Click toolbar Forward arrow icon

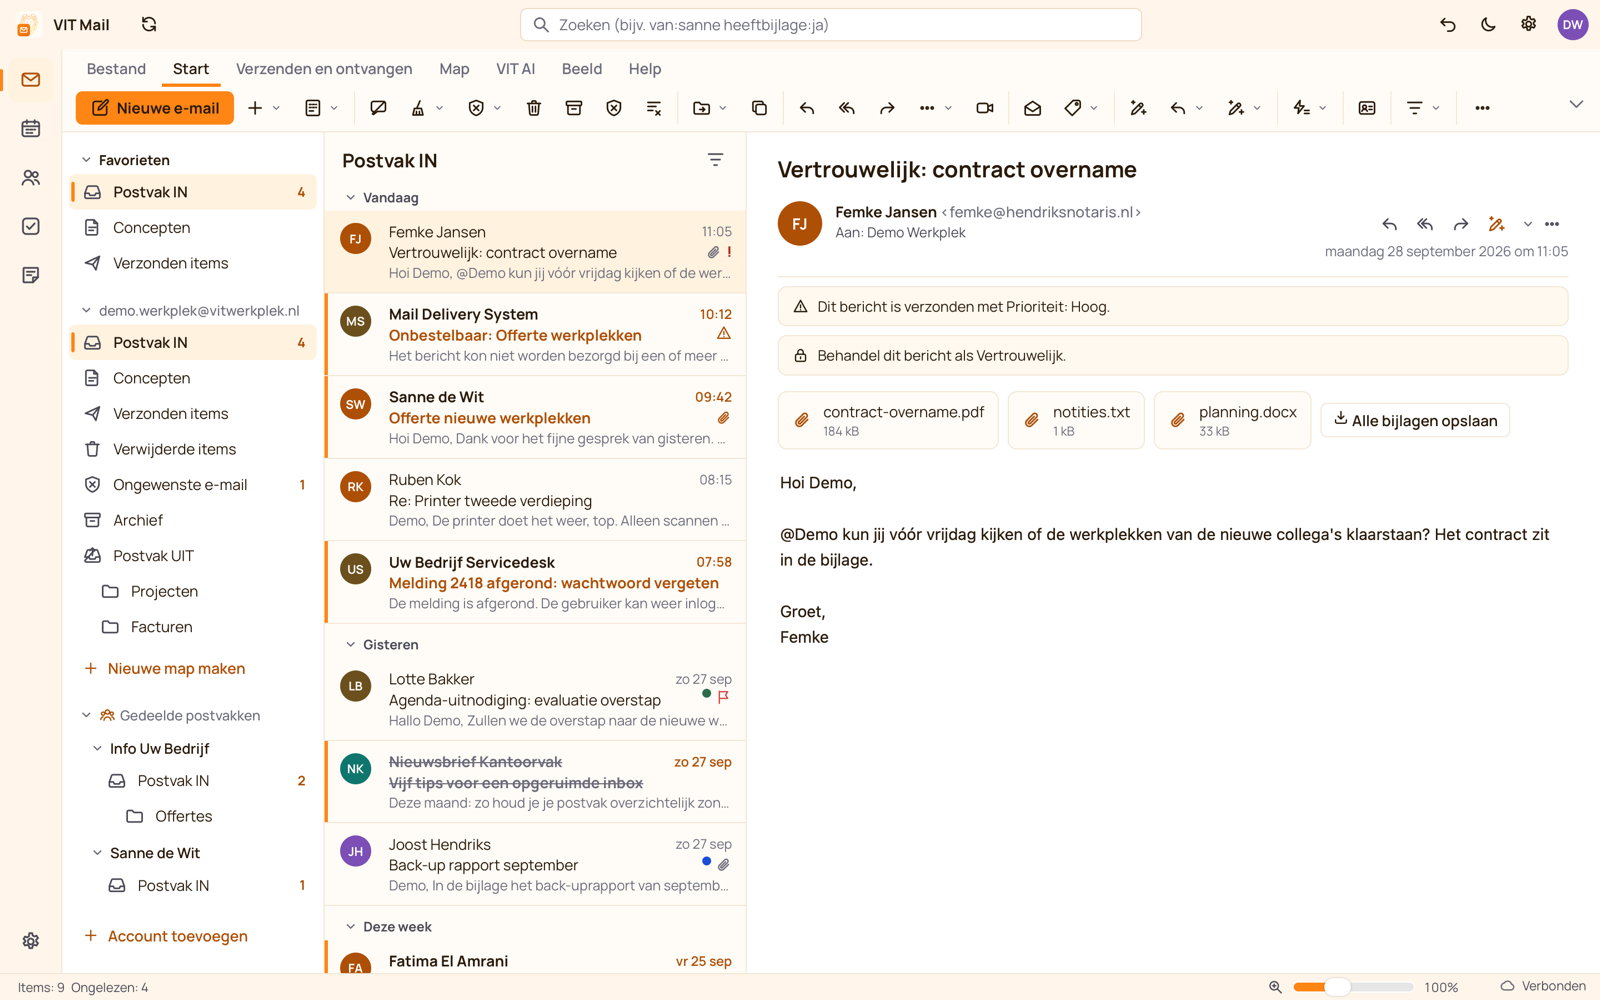coord(887,108)
